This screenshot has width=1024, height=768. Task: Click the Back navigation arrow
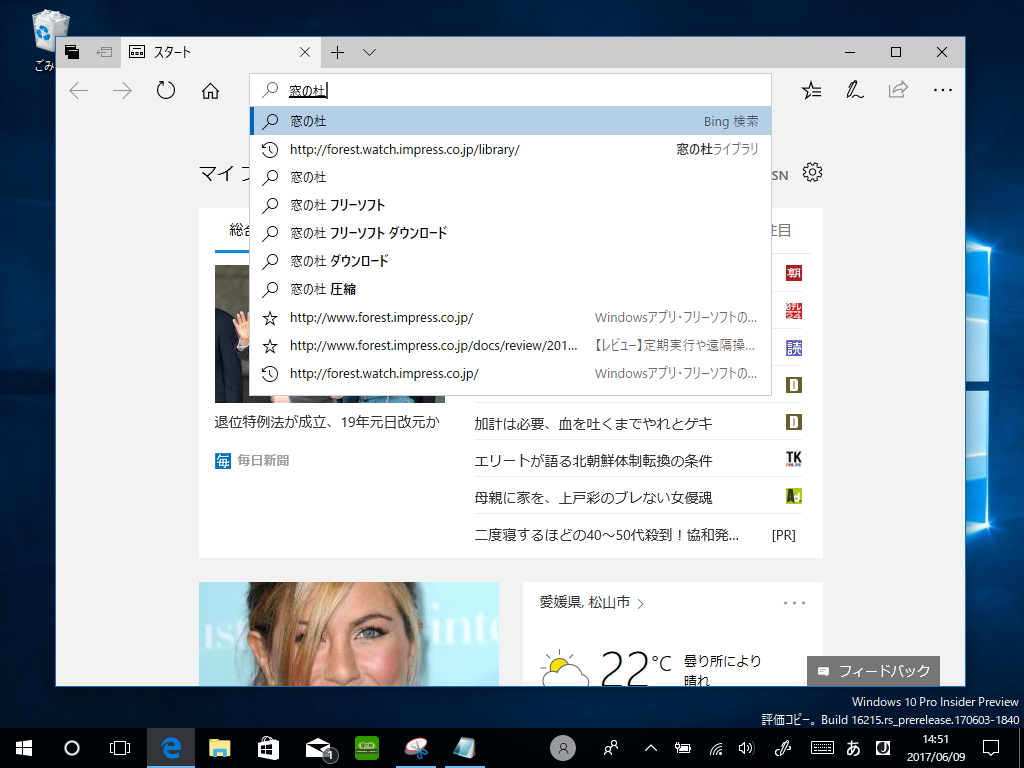(x=78, y=90)
